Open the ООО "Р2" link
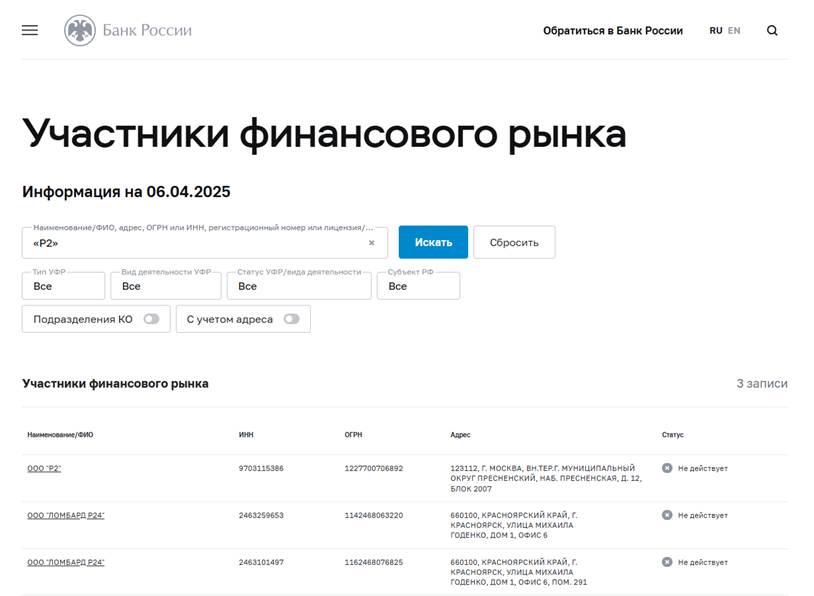This screenshot has height=596, width=814. click(44, 468)
